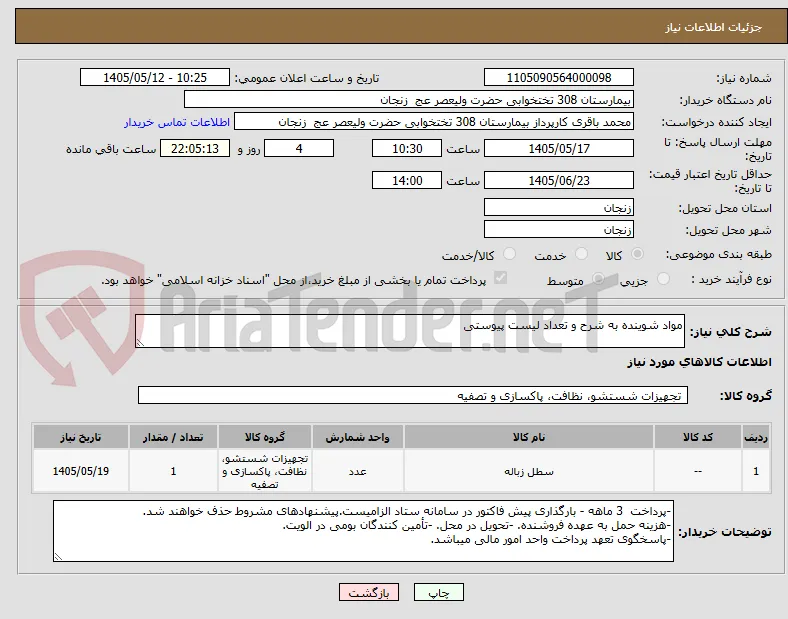The height and width of the screenshot is (619, 788).
Task: Click the جزئیات اطلاعات نیاز page title
Action: pyautogui.click(x=714, y=27)
